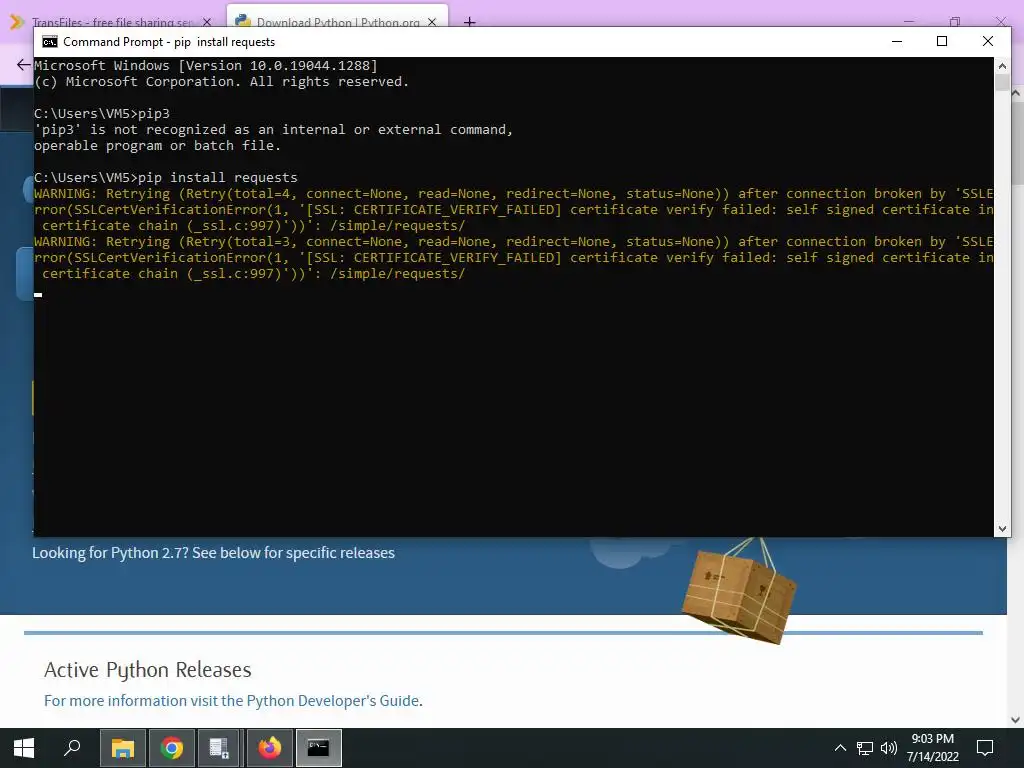Switch to Firefox from the taskbar
The width and height of the screenshot is (1024, 768).
tap(269, 748)
